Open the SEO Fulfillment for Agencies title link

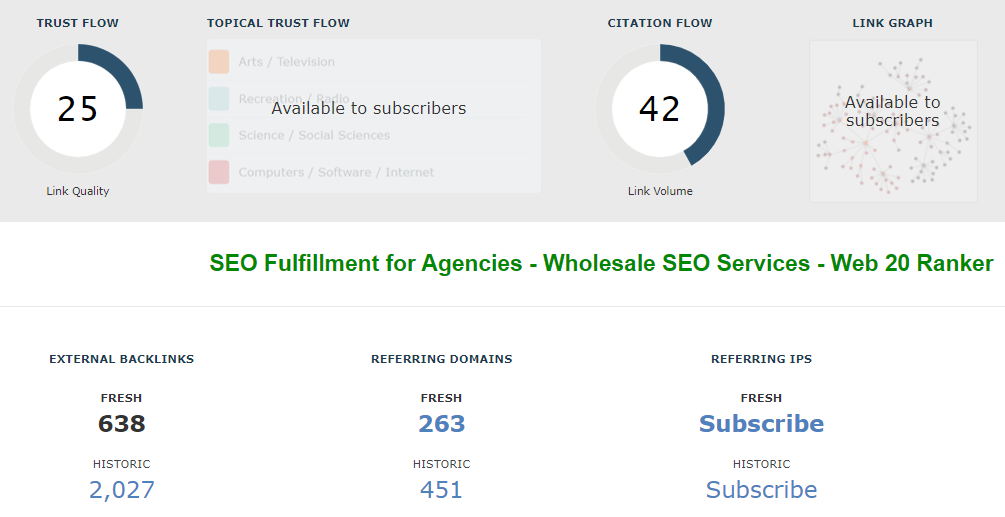click(x=601, y=263)
